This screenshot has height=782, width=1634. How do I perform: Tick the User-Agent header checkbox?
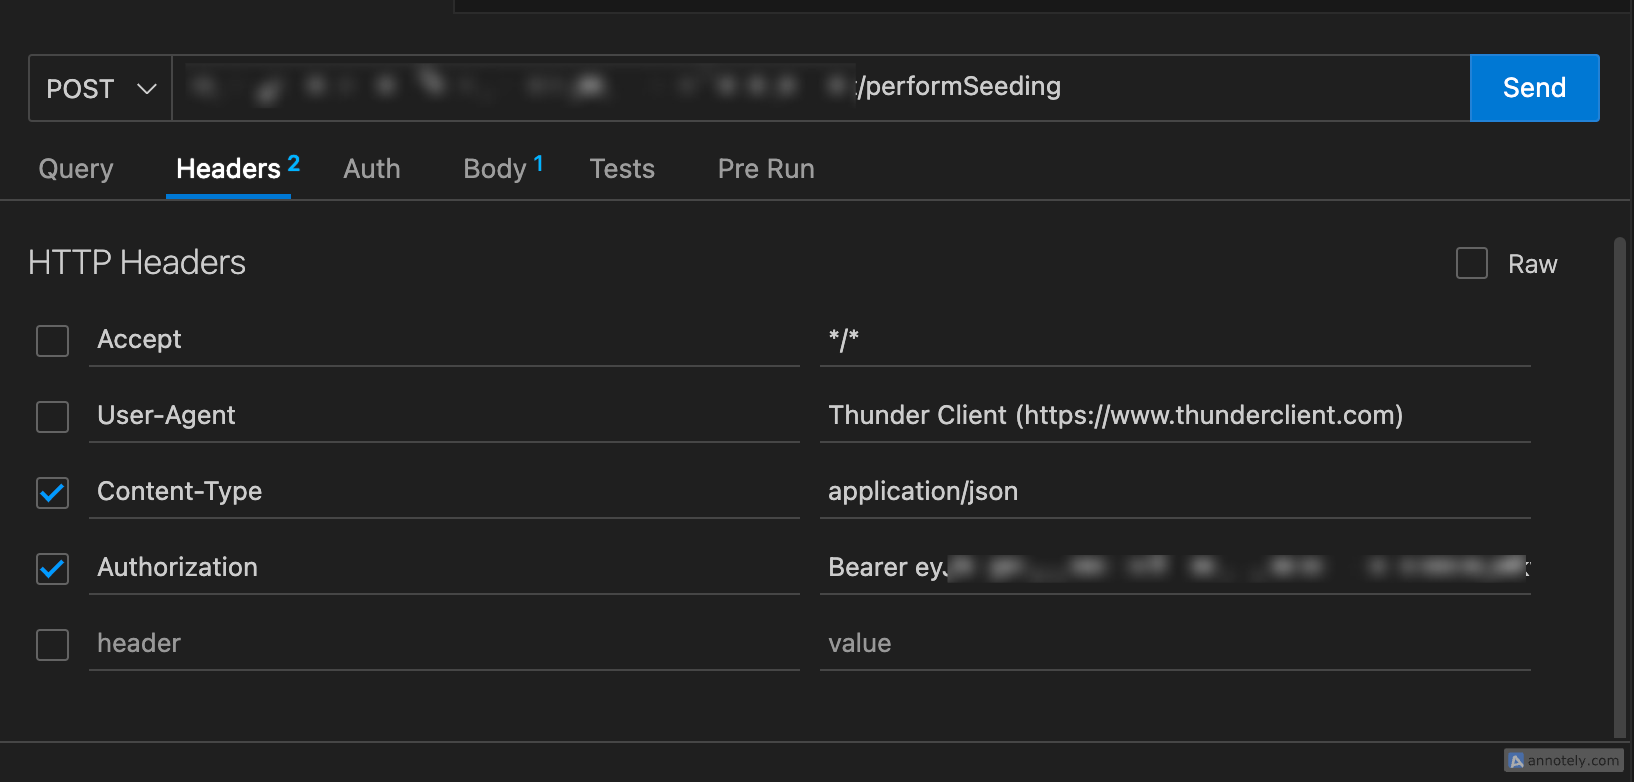pyautogui.click(x=53, y=417)
